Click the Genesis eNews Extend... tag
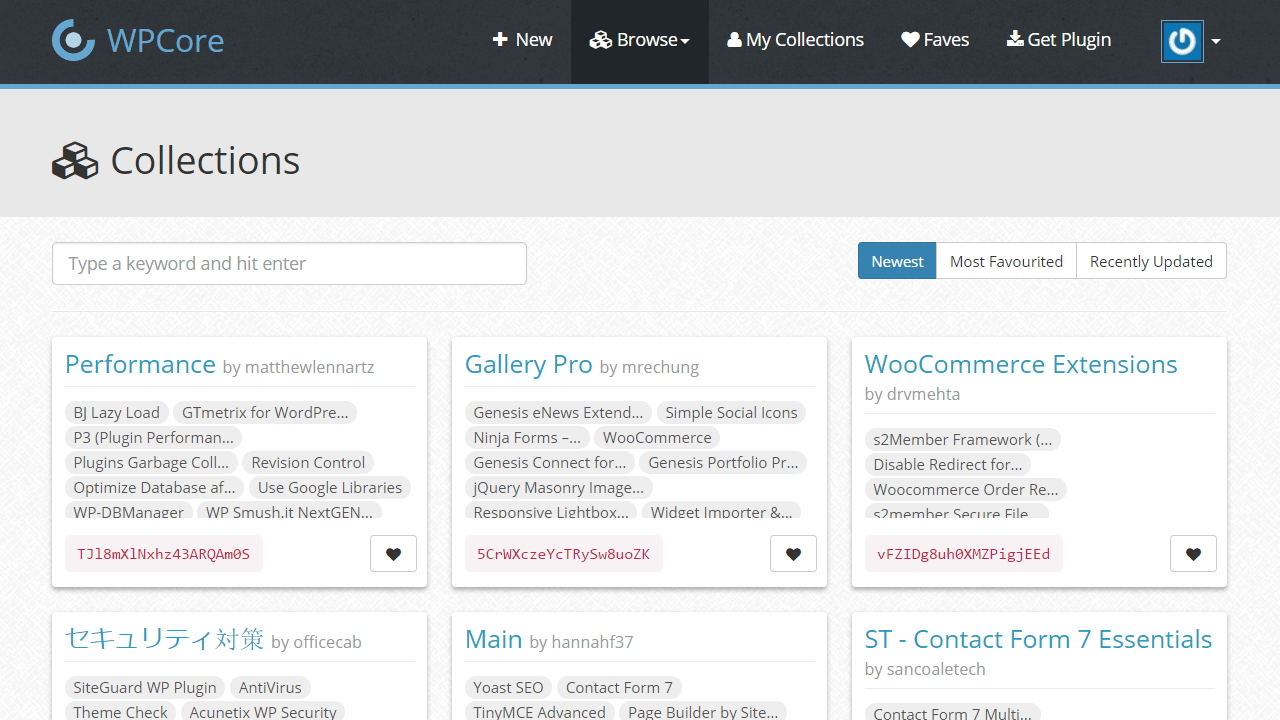 pyautogui.click(x=558, y=412)
